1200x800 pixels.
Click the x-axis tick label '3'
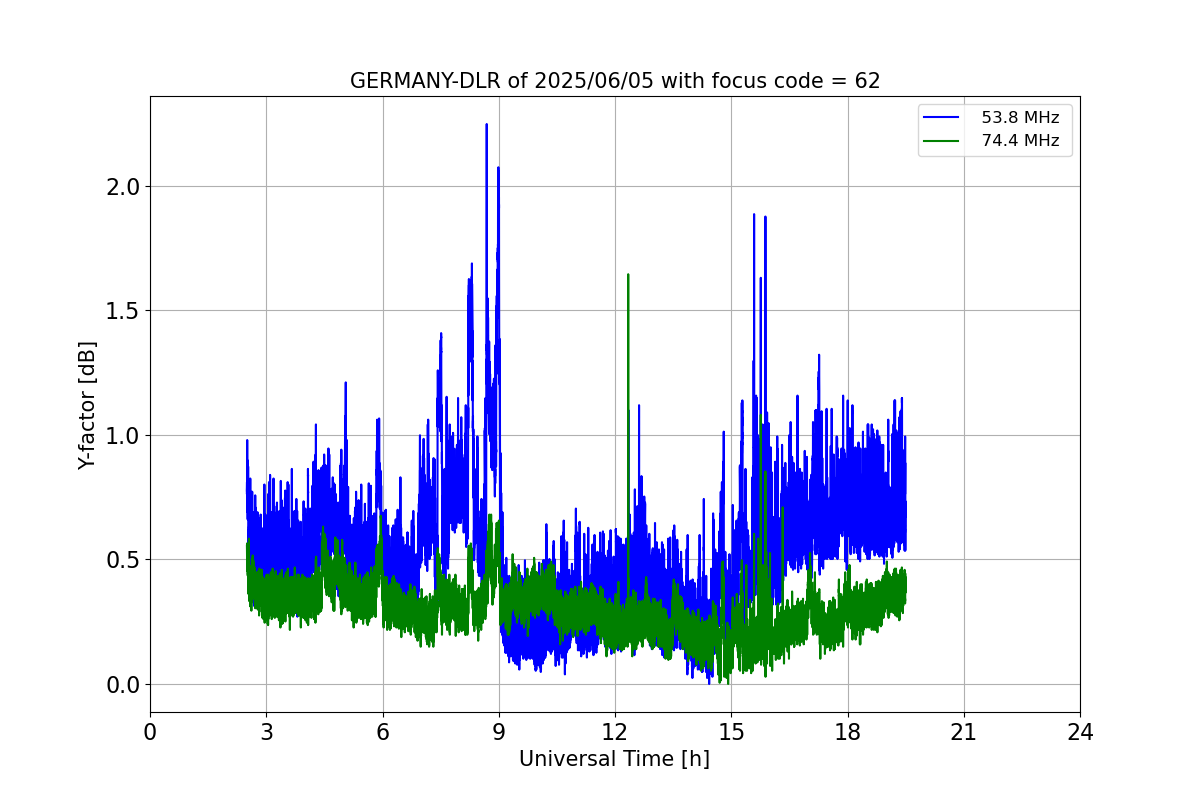coord(266,732)
